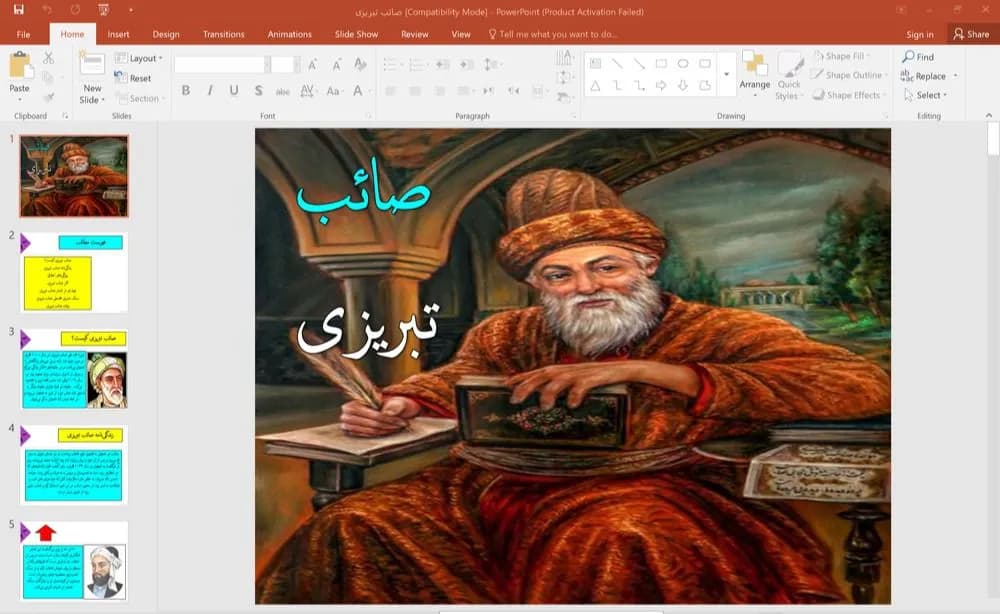
Task: Open the File tab
Action: 24,34
